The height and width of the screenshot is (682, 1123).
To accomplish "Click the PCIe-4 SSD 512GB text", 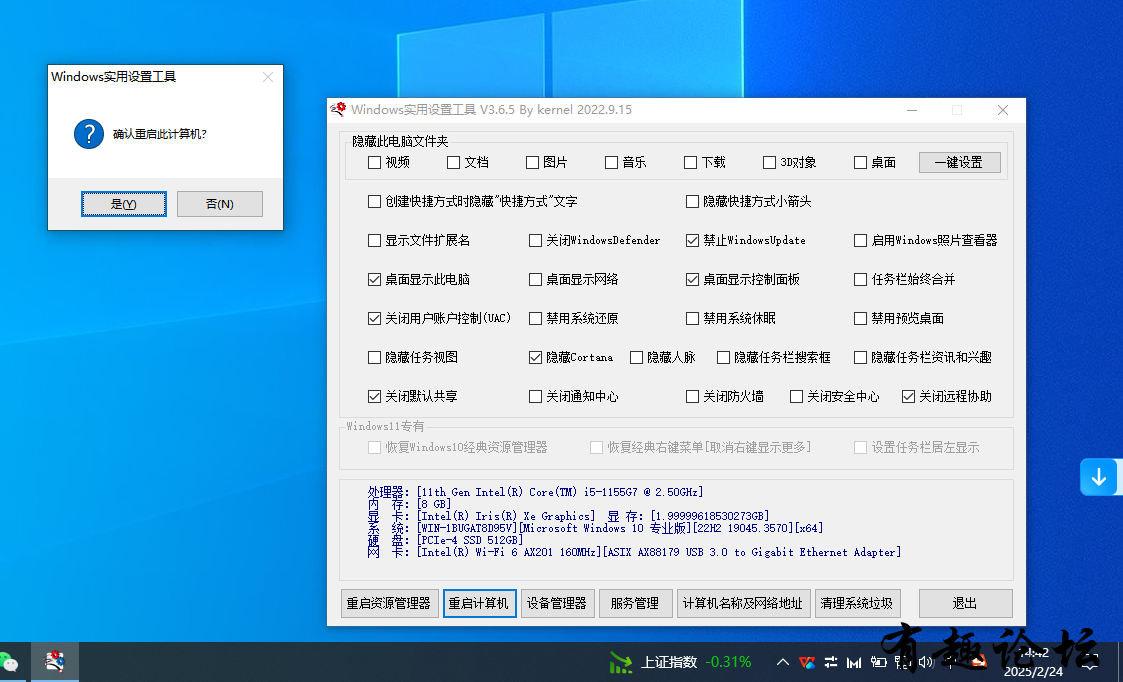I will coord(470,540).
